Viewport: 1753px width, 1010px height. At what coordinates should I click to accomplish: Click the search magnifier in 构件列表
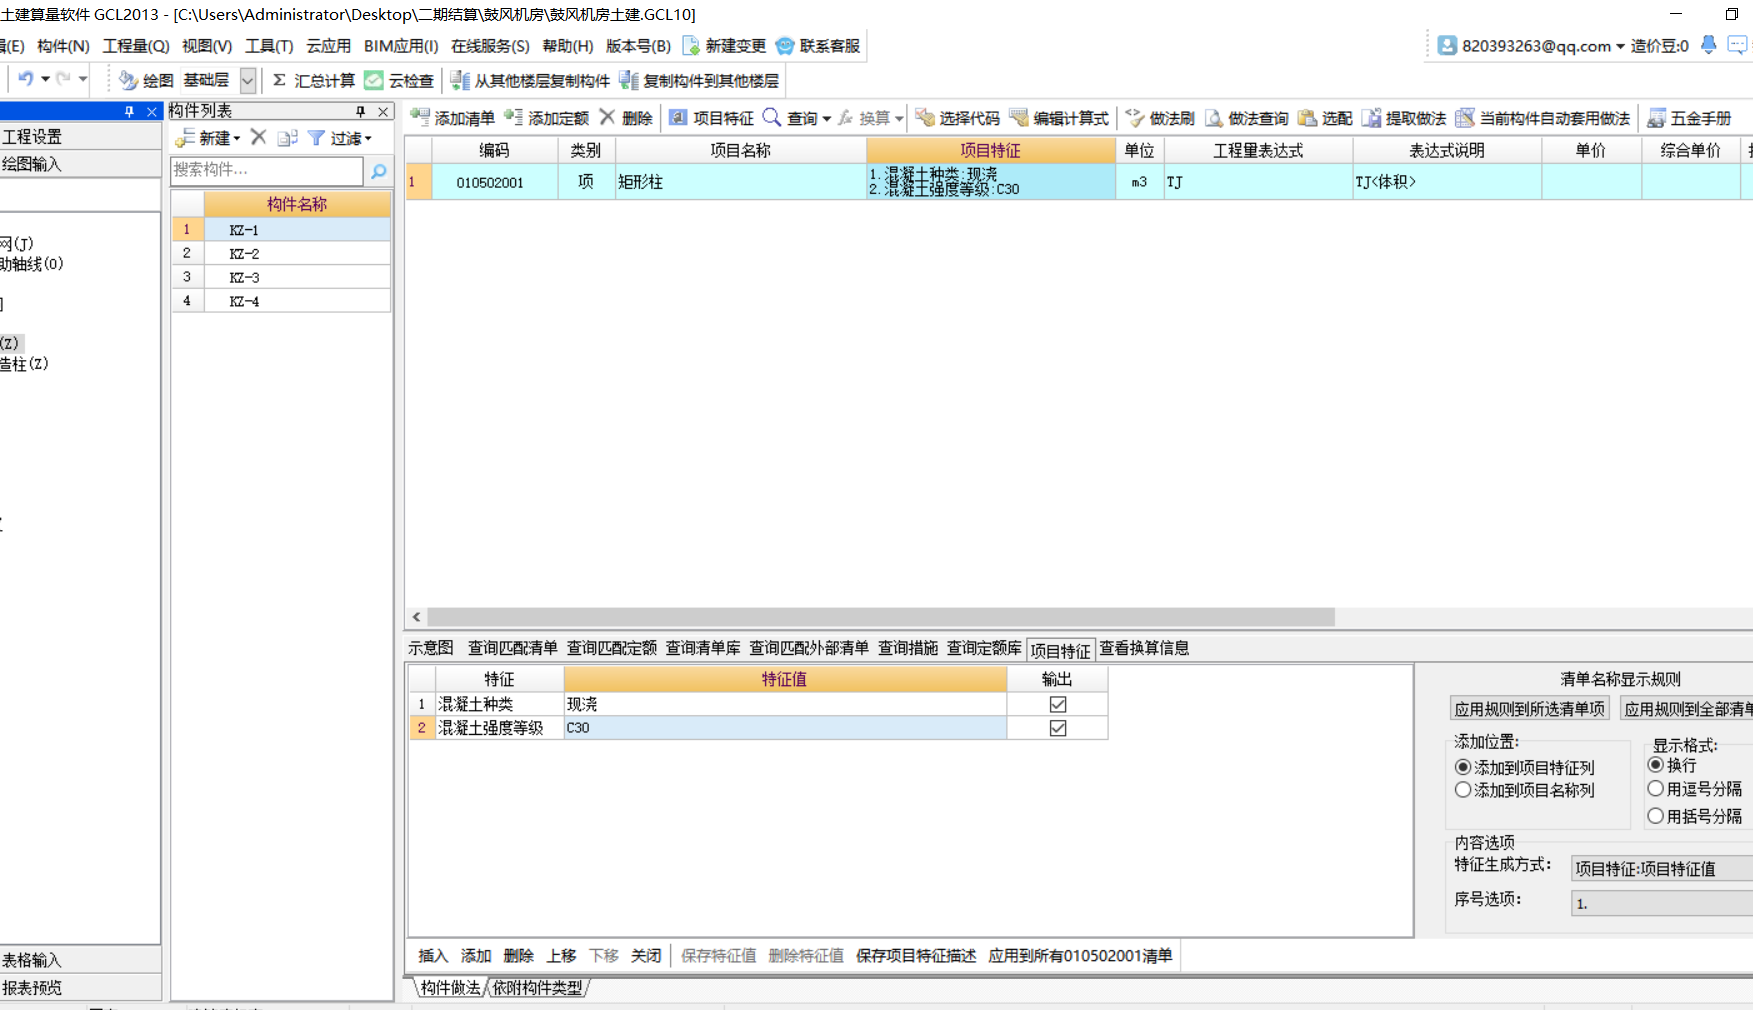click(x=379, y=171)
